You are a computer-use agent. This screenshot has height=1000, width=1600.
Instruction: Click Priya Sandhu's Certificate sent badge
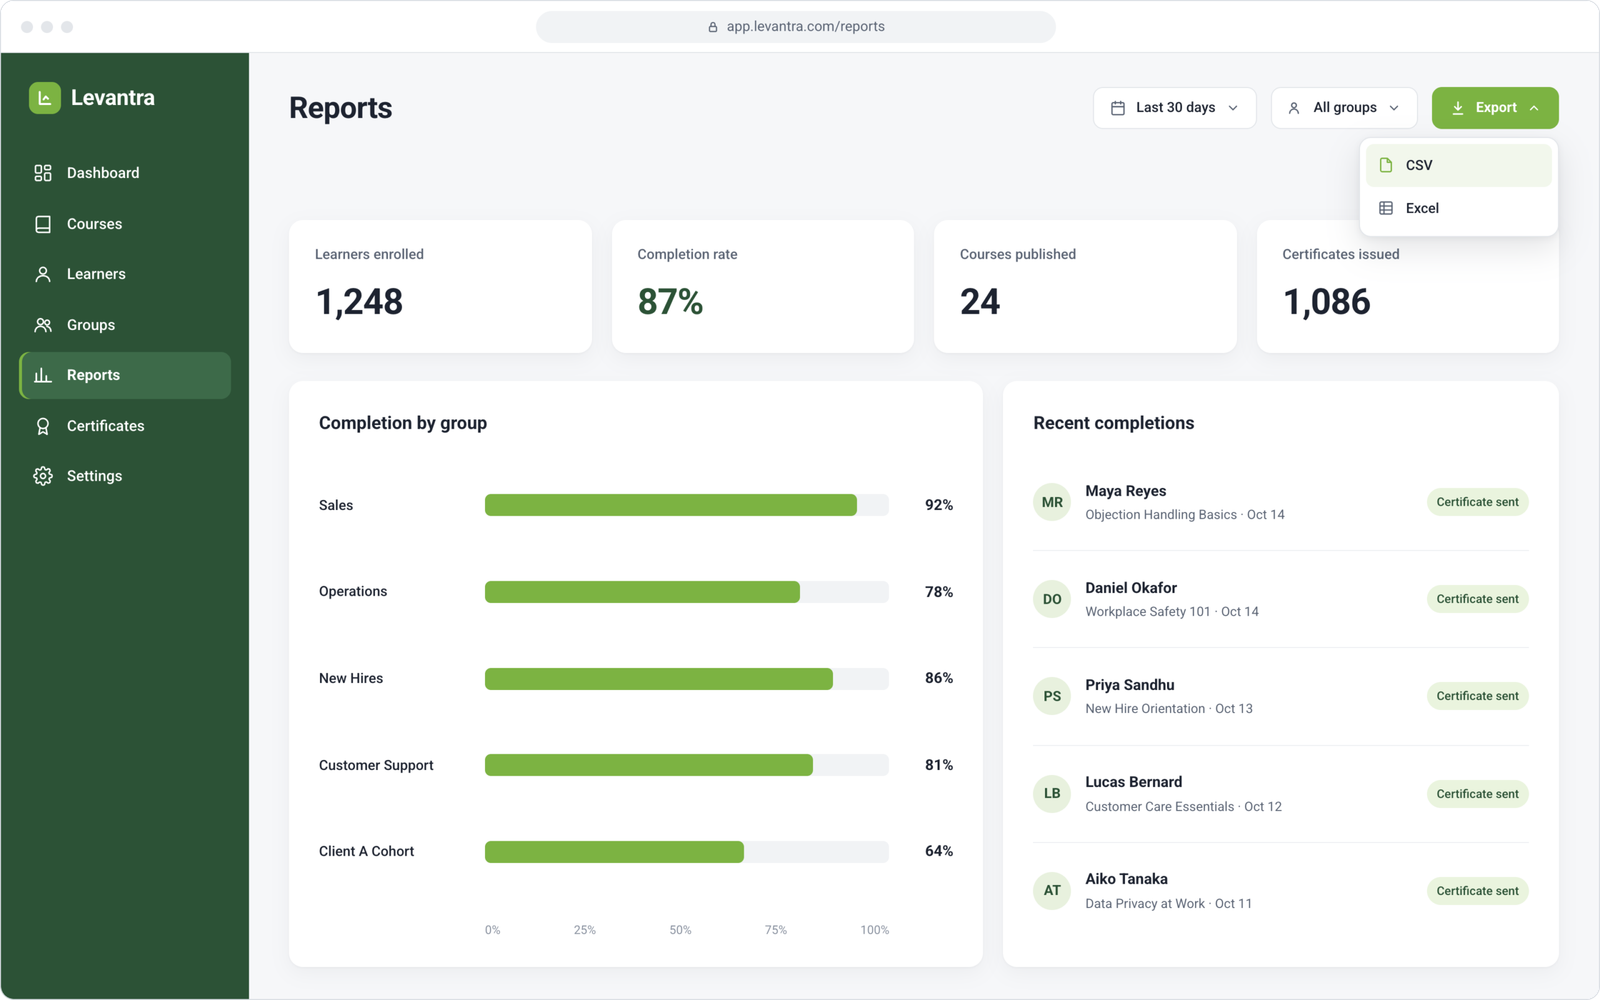coord(1477,696)
